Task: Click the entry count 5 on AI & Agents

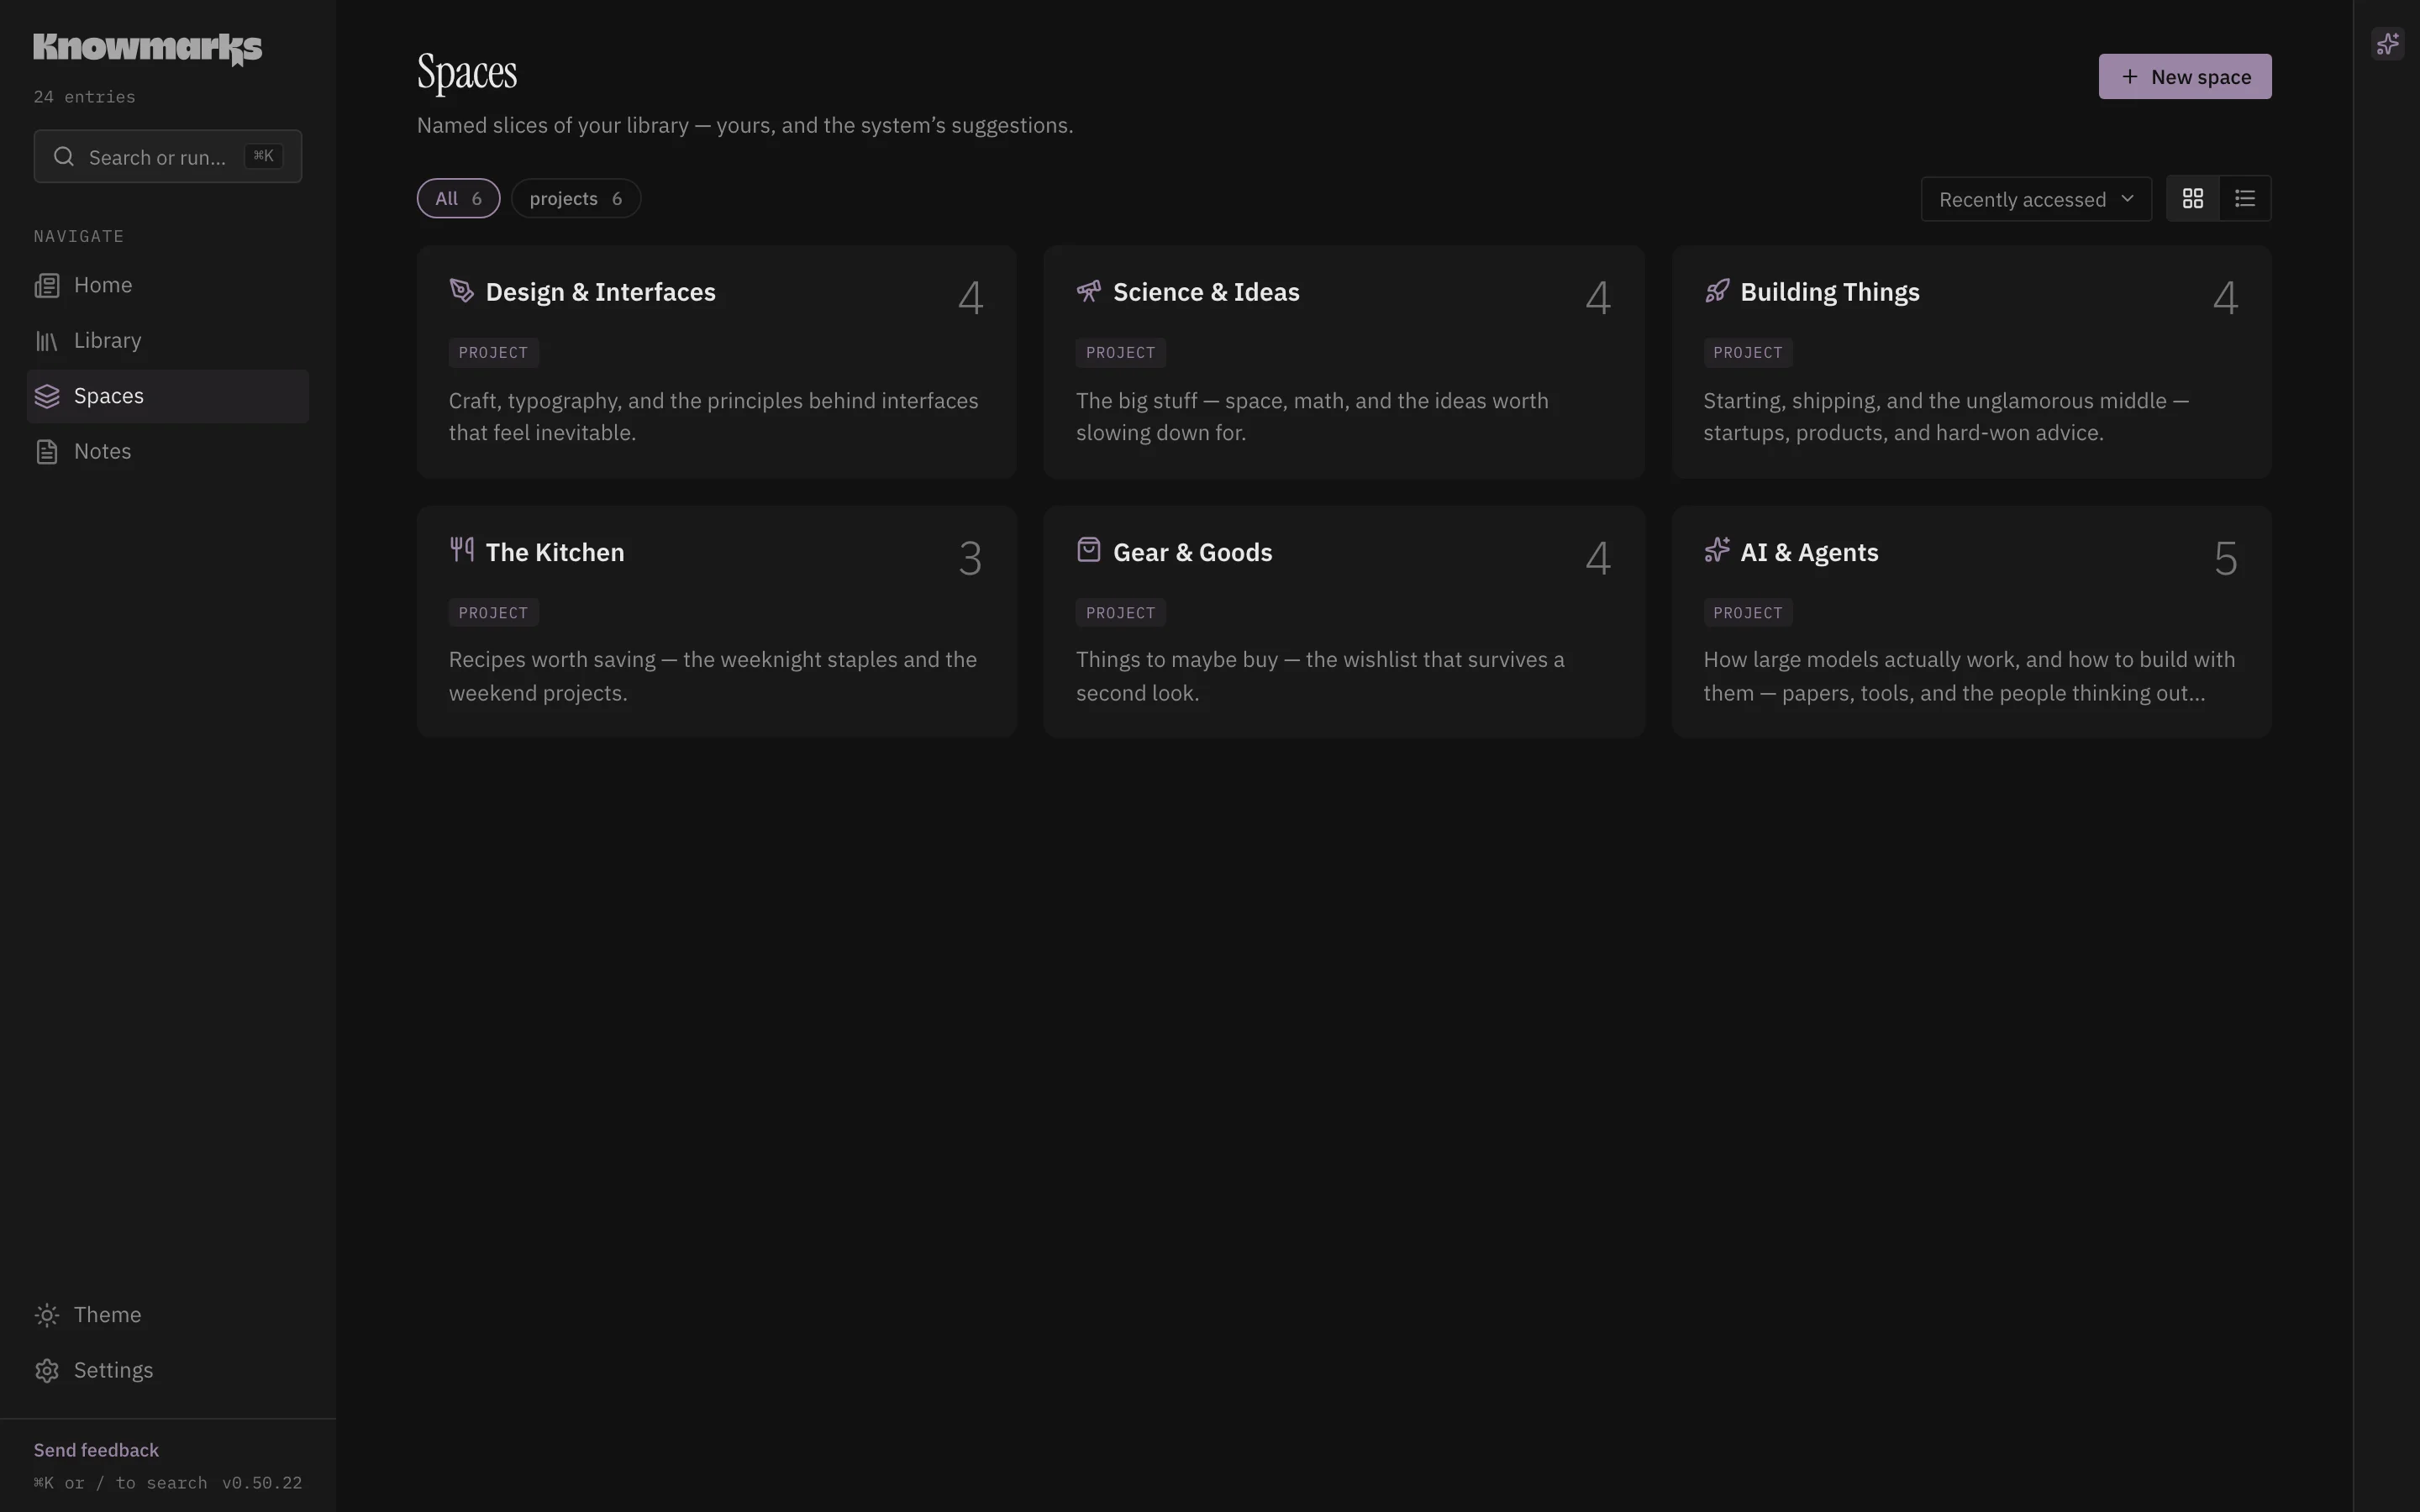Action: pos(2225,558)
